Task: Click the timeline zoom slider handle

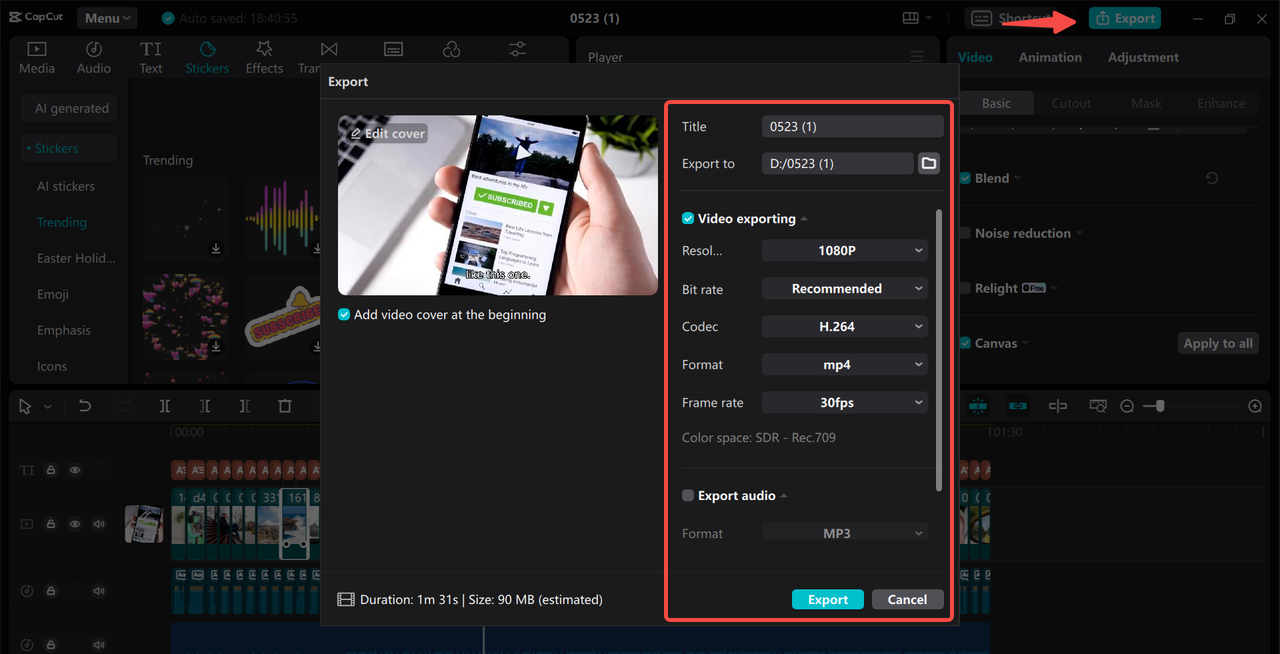Action: click(x=1159, y=406)
